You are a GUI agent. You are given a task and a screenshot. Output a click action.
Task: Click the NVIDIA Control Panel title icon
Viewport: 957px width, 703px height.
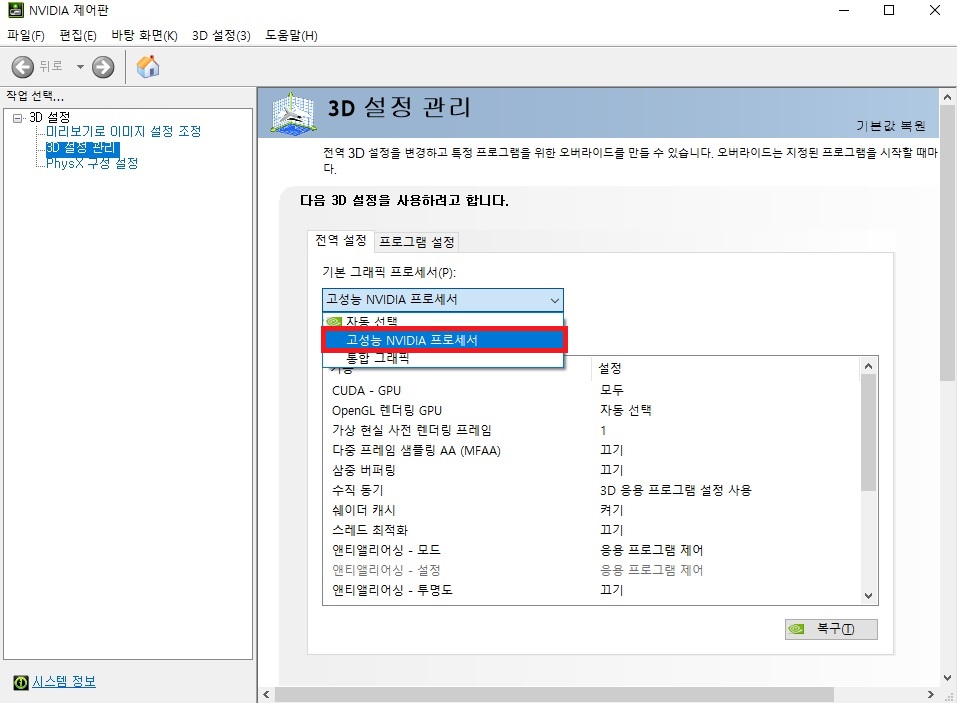15,10
